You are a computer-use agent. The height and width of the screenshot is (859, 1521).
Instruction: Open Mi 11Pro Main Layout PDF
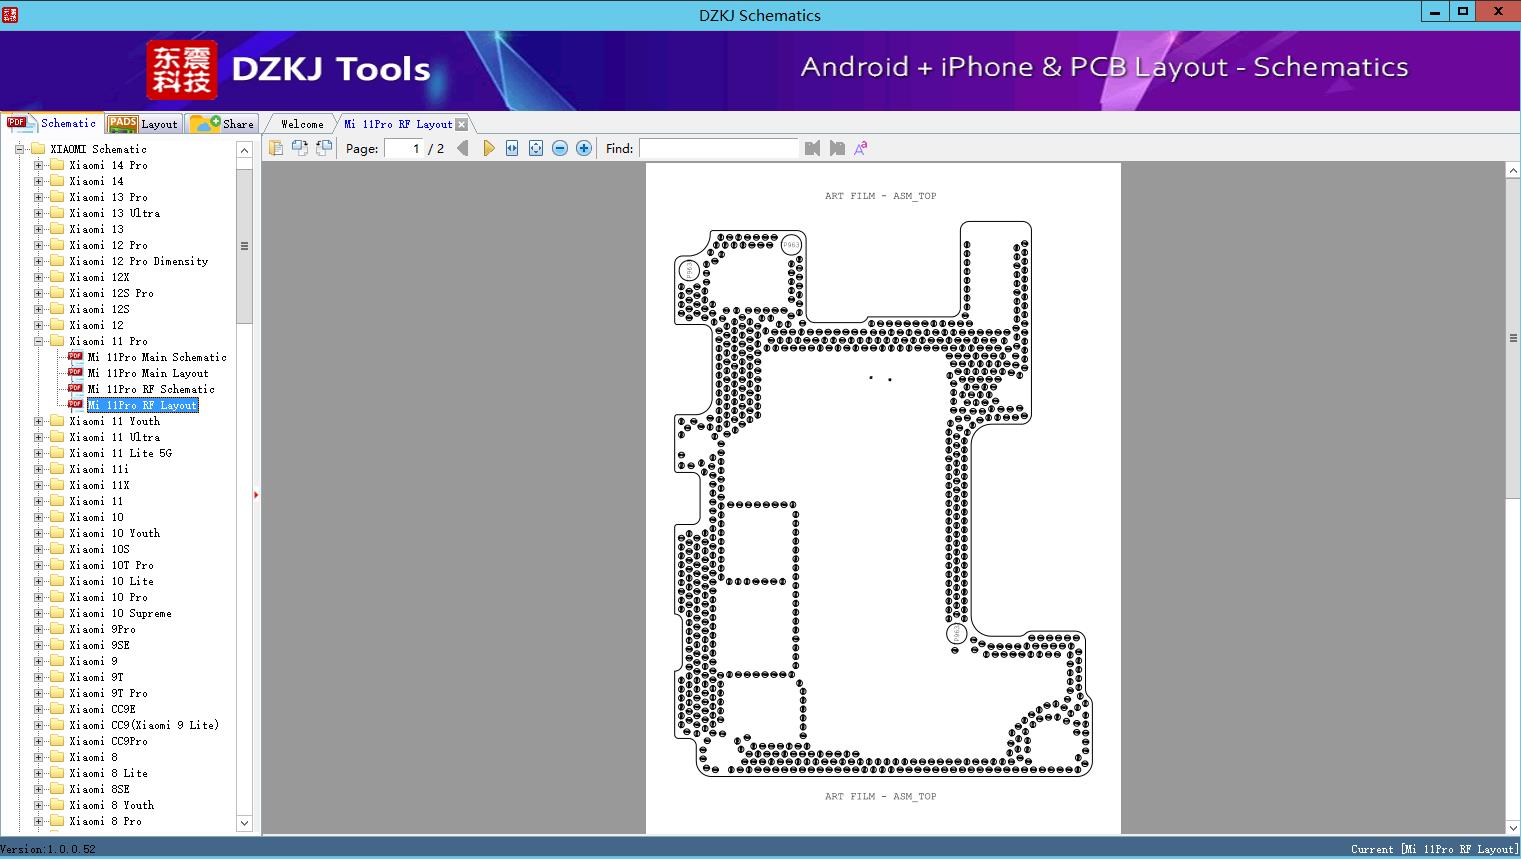click(148, 373)
